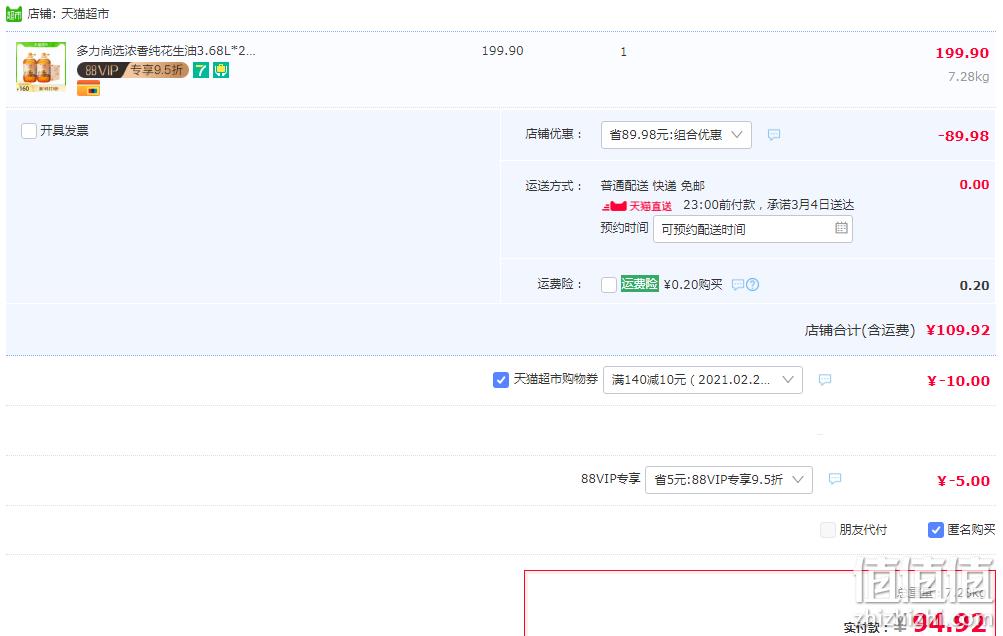Click the green shield guarantee icon

[221, 70]
